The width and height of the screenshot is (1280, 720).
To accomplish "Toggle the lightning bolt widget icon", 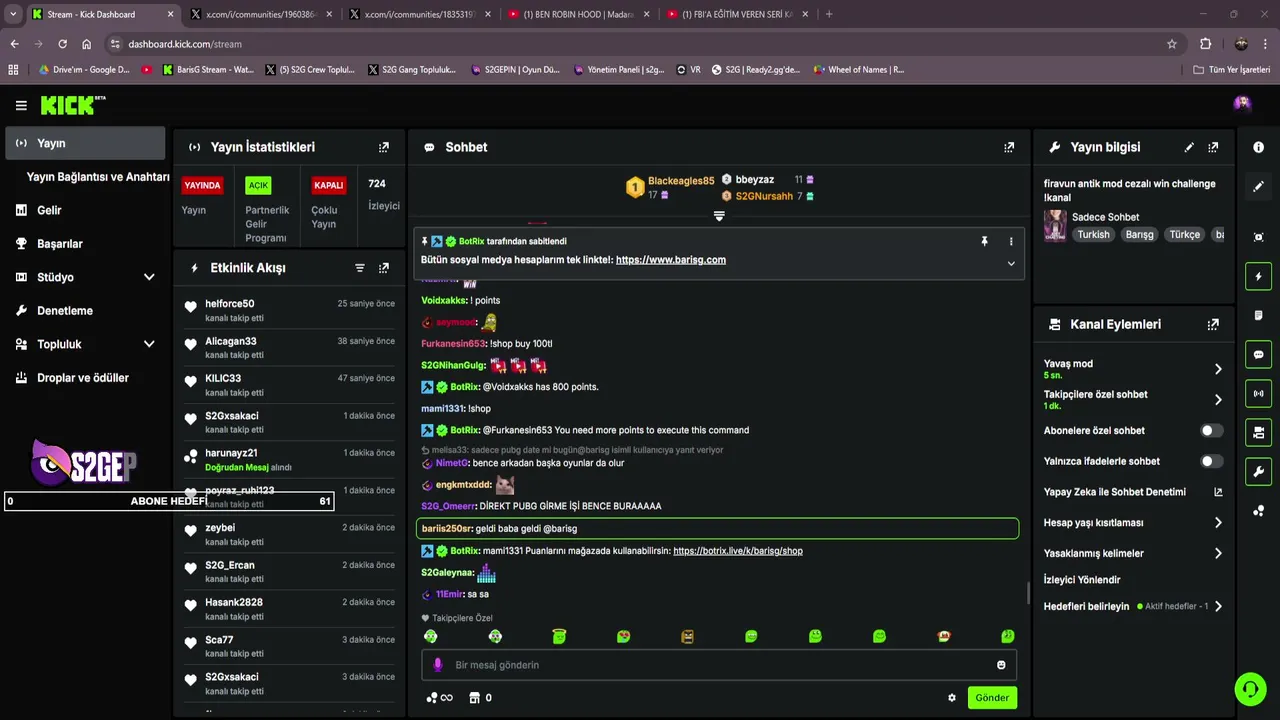I will [1258, 276].
